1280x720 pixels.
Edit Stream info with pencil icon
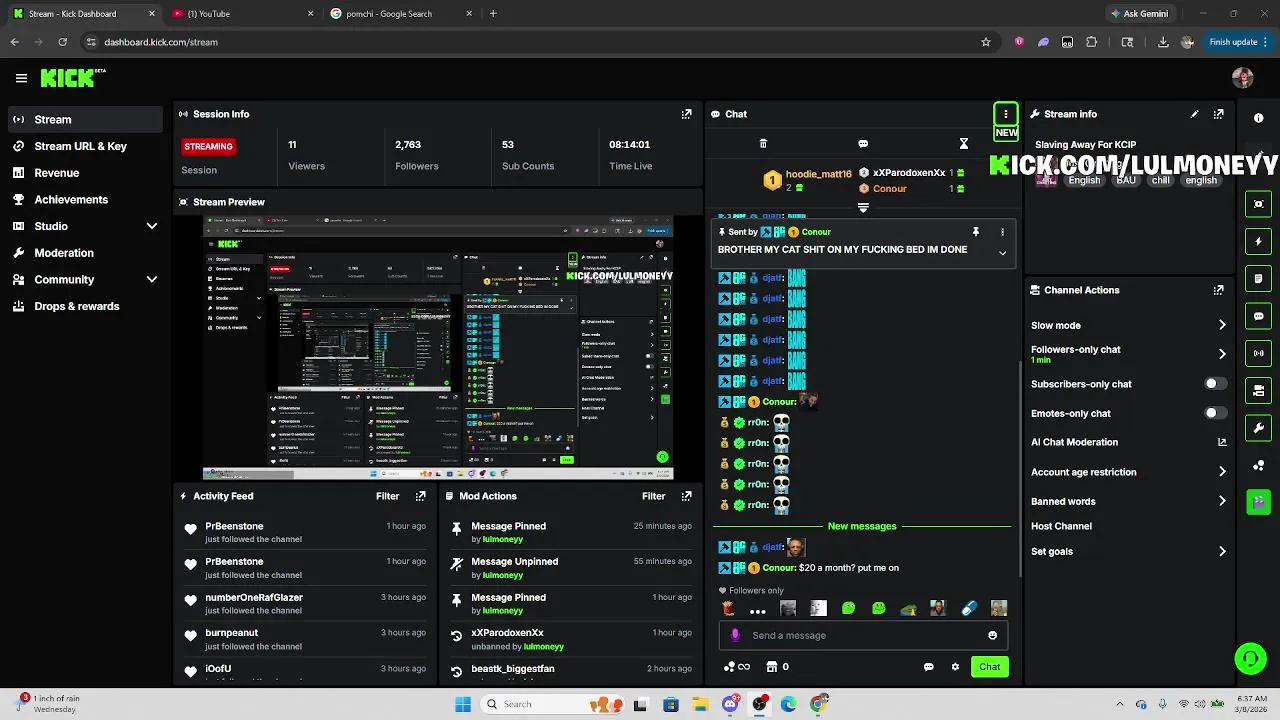tap(1194, 114)
